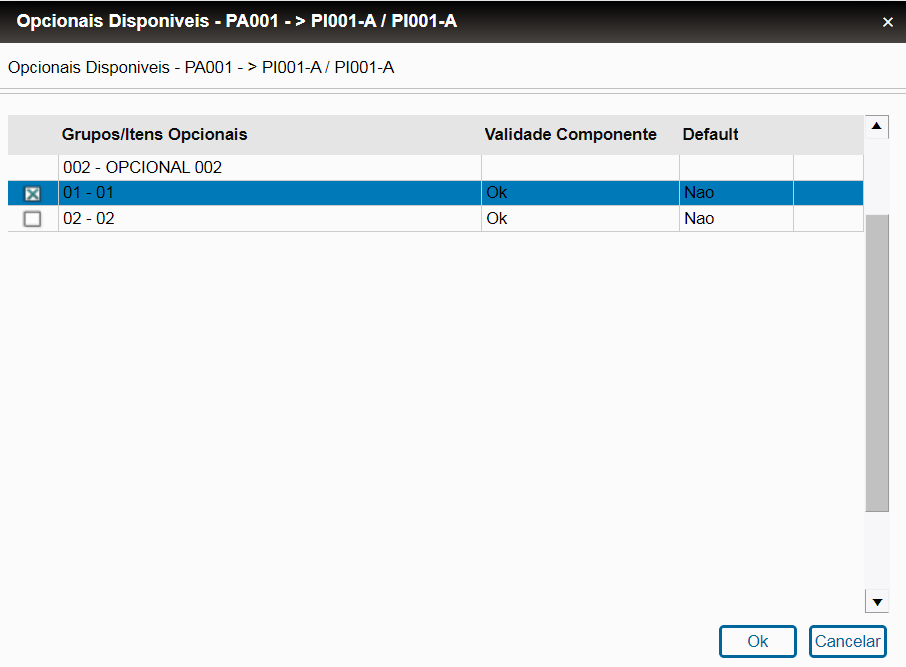Select the 002 - OPCIONAL 002 group row
The image size is (906, 667).
coord(142,167)
